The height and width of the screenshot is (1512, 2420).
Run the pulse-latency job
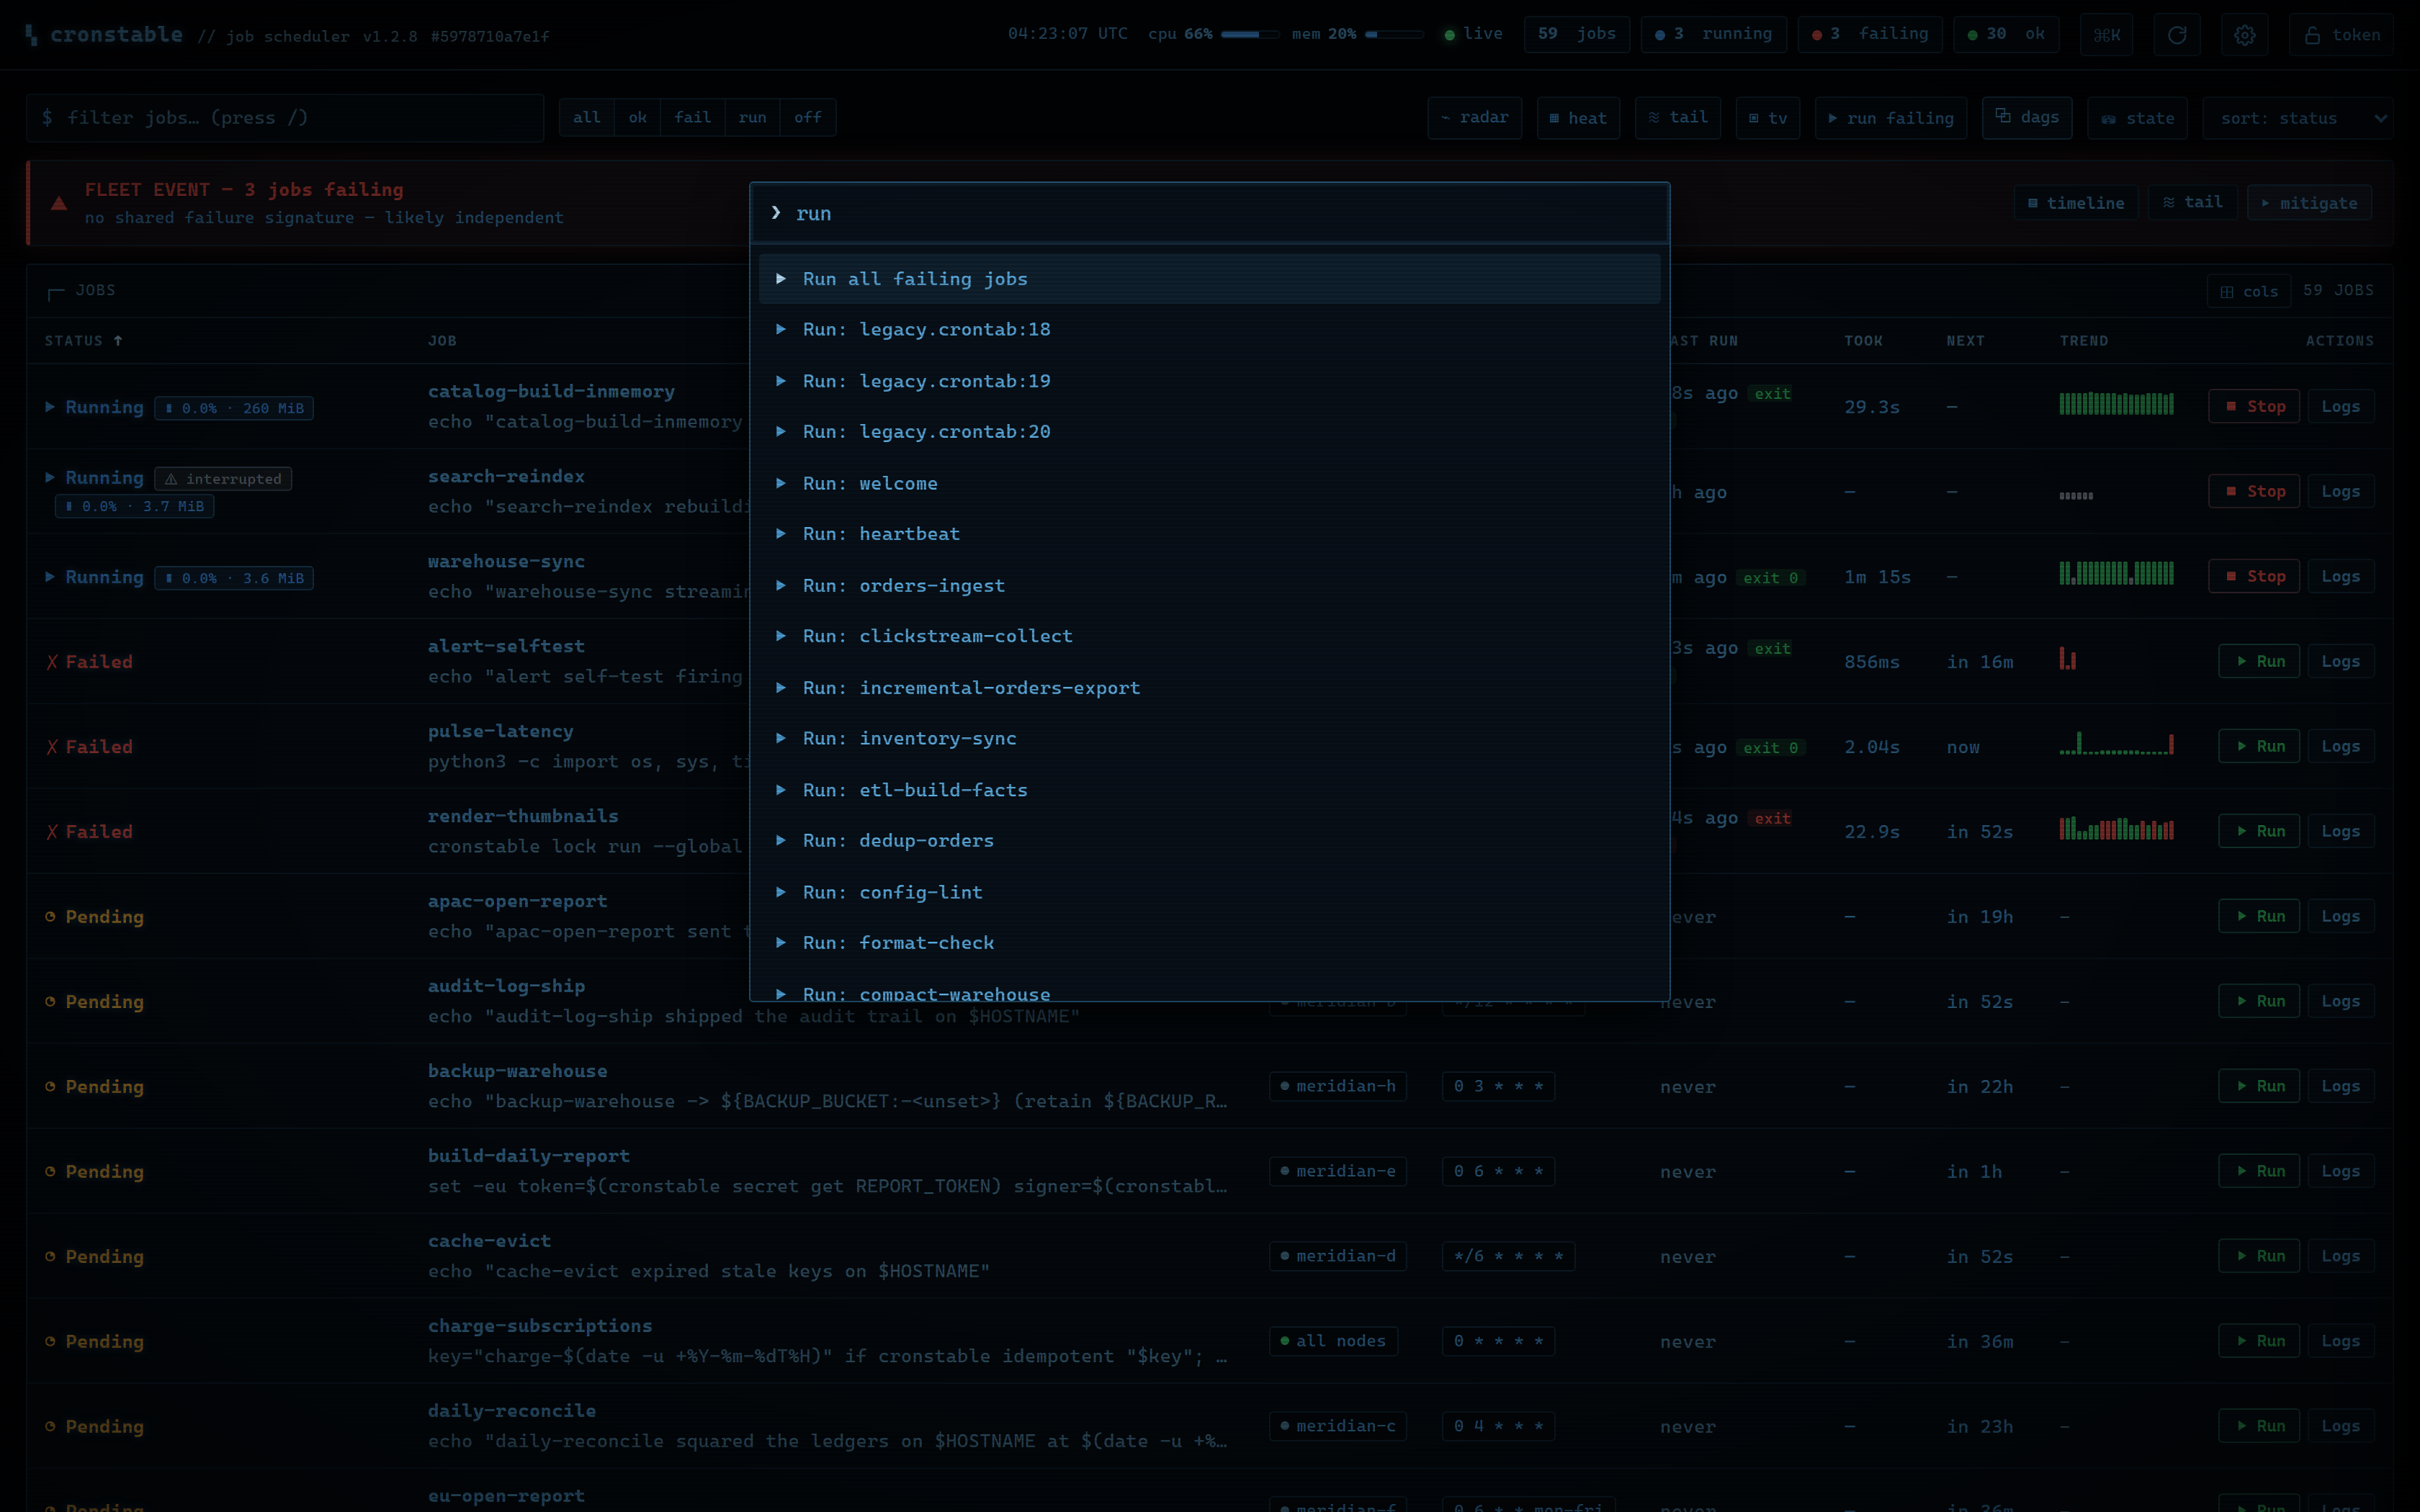click(2259, 747)
